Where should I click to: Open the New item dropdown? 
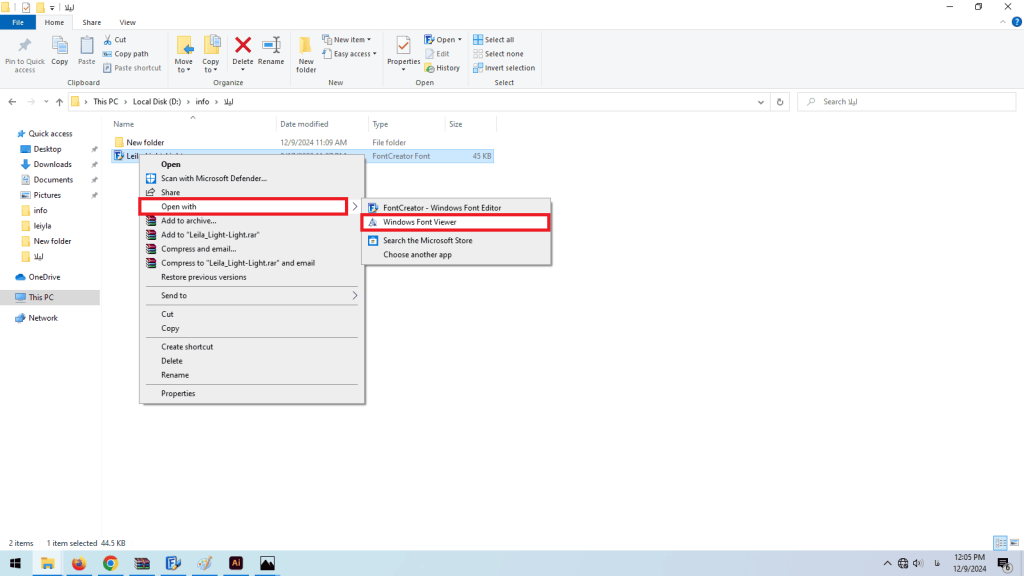[346, 40]
